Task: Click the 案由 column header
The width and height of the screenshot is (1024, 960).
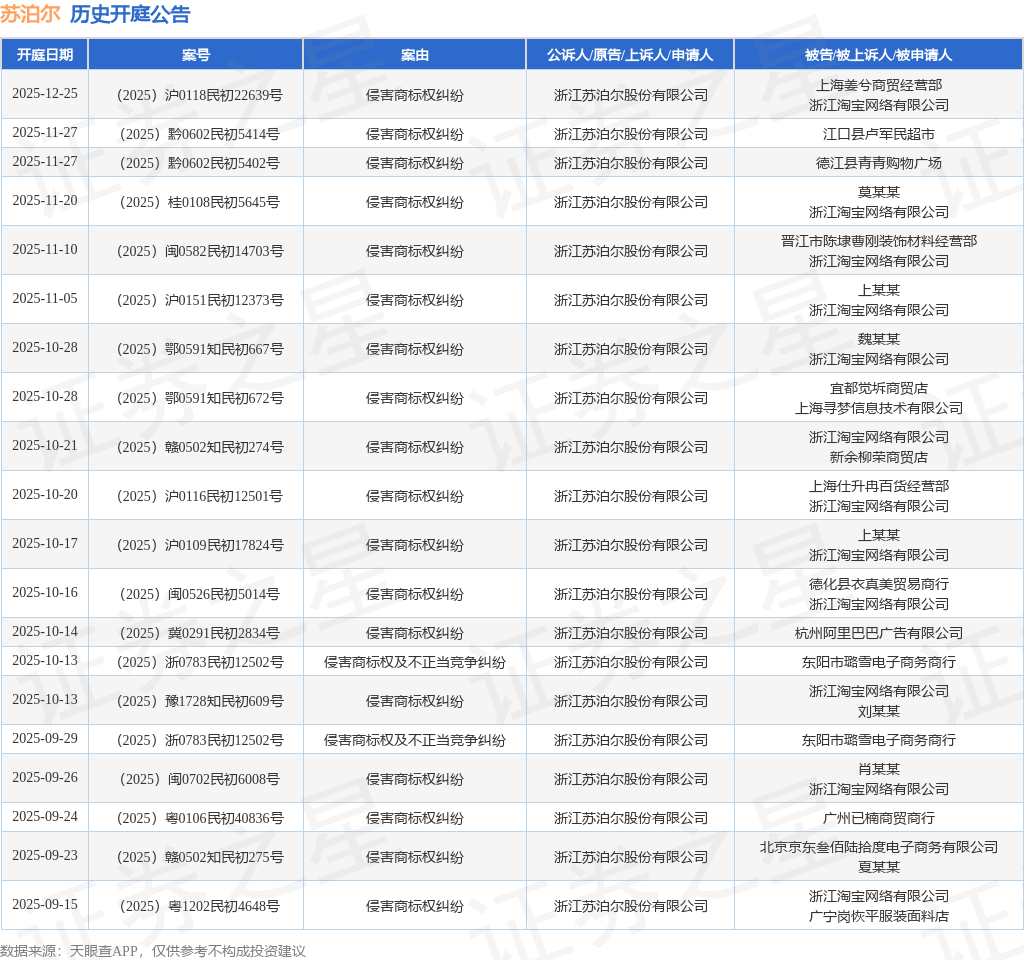Action: [x=415, y=55]
